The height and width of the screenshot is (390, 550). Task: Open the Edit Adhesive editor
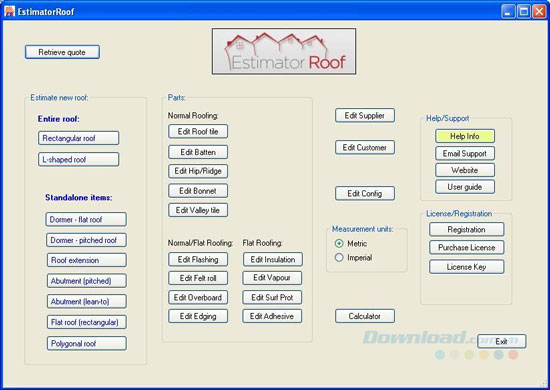coord(272,316)
